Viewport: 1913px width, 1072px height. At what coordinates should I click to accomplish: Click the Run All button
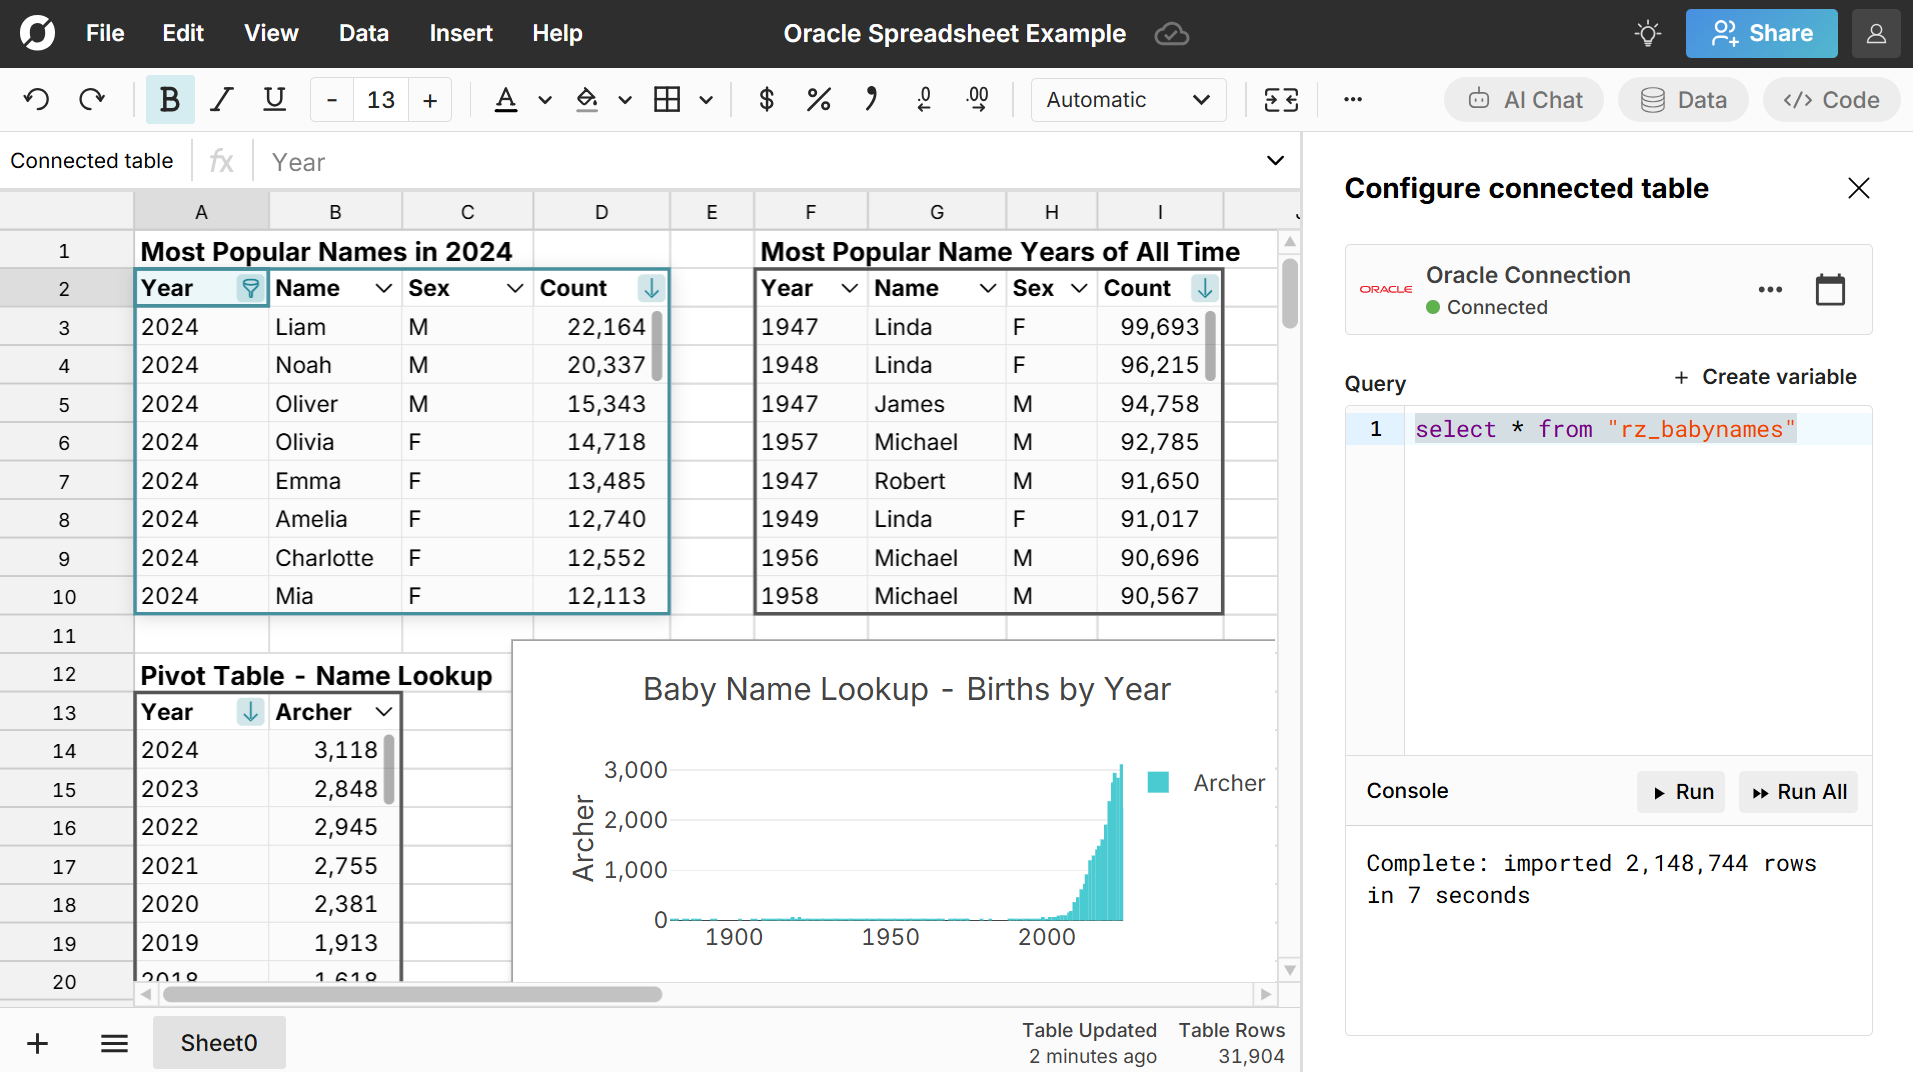1798,792
